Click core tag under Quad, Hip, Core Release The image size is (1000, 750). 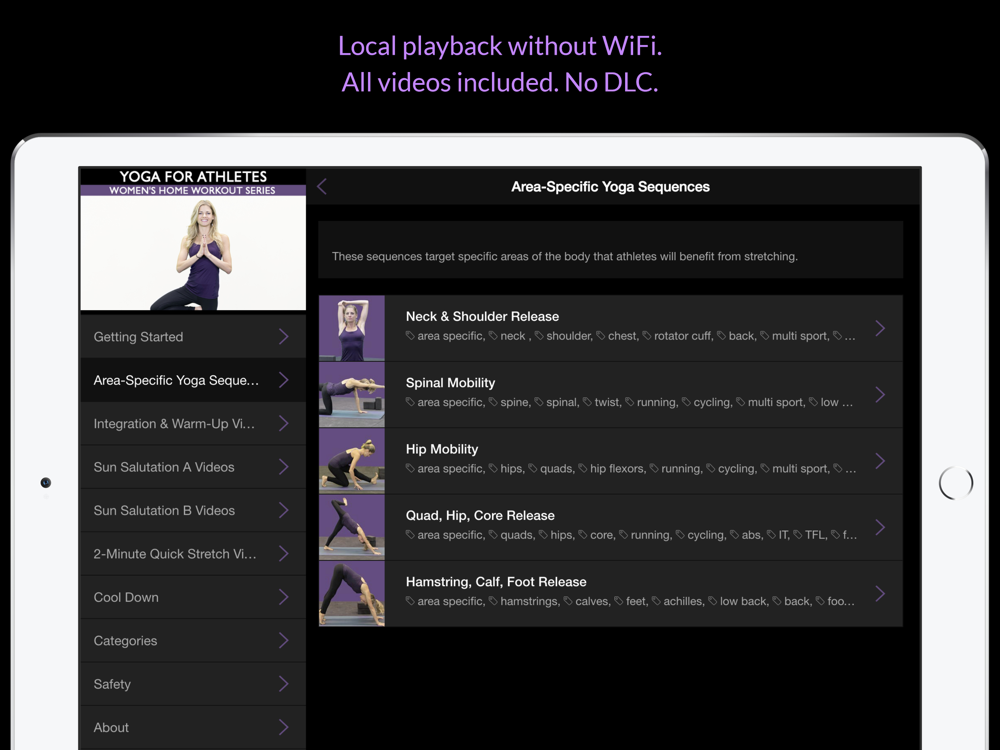(x=596, y=535)
